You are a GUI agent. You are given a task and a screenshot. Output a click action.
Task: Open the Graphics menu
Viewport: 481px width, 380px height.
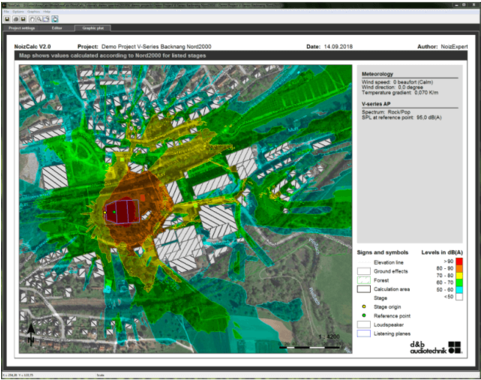pyautogui.click(x=34, y=12)
